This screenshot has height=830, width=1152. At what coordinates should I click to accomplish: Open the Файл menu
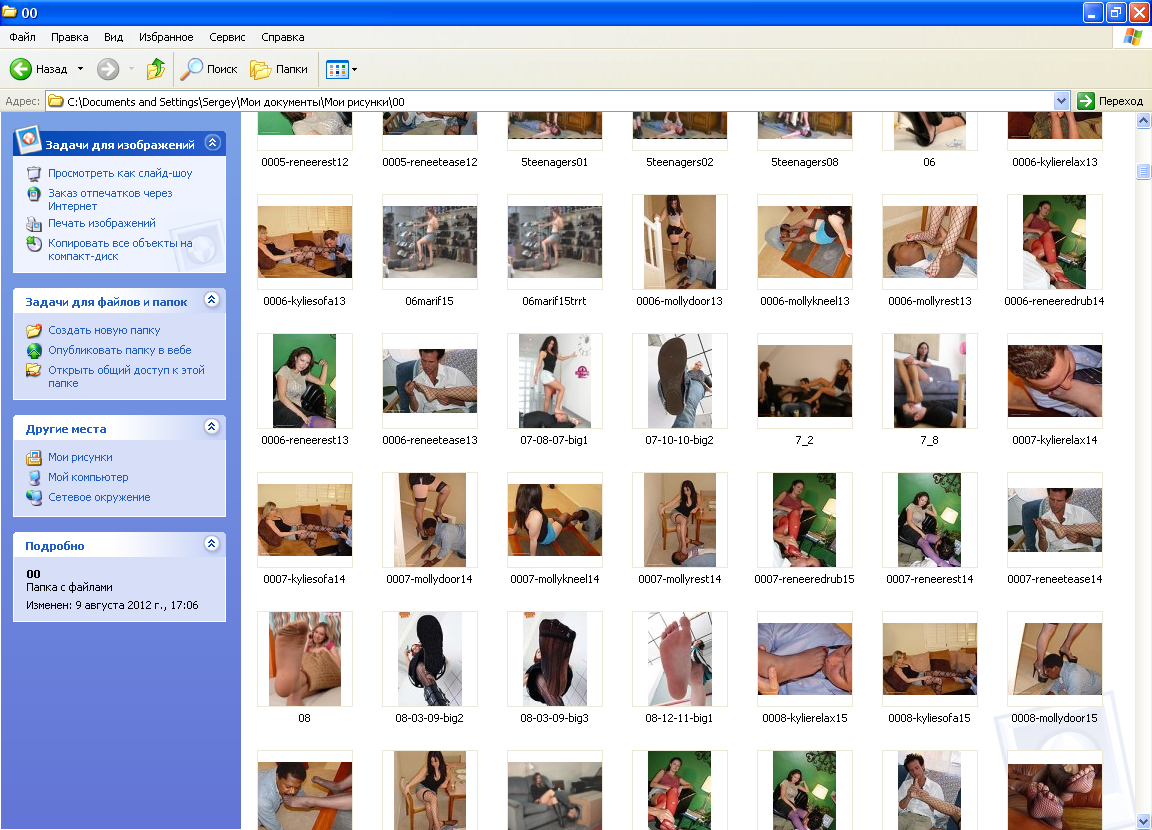23,37
